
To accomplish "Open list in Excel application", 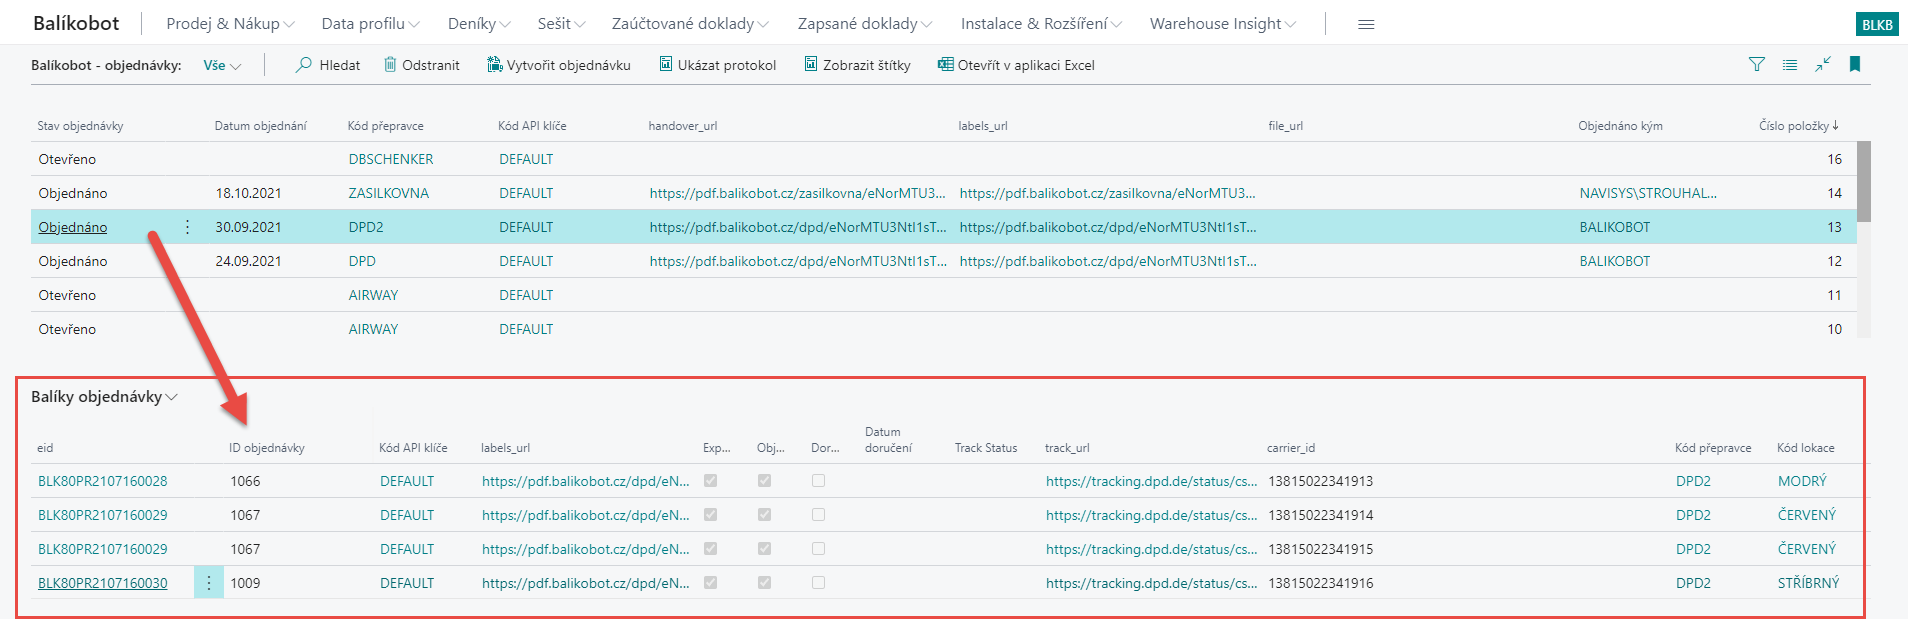I will coord(1016,65).
